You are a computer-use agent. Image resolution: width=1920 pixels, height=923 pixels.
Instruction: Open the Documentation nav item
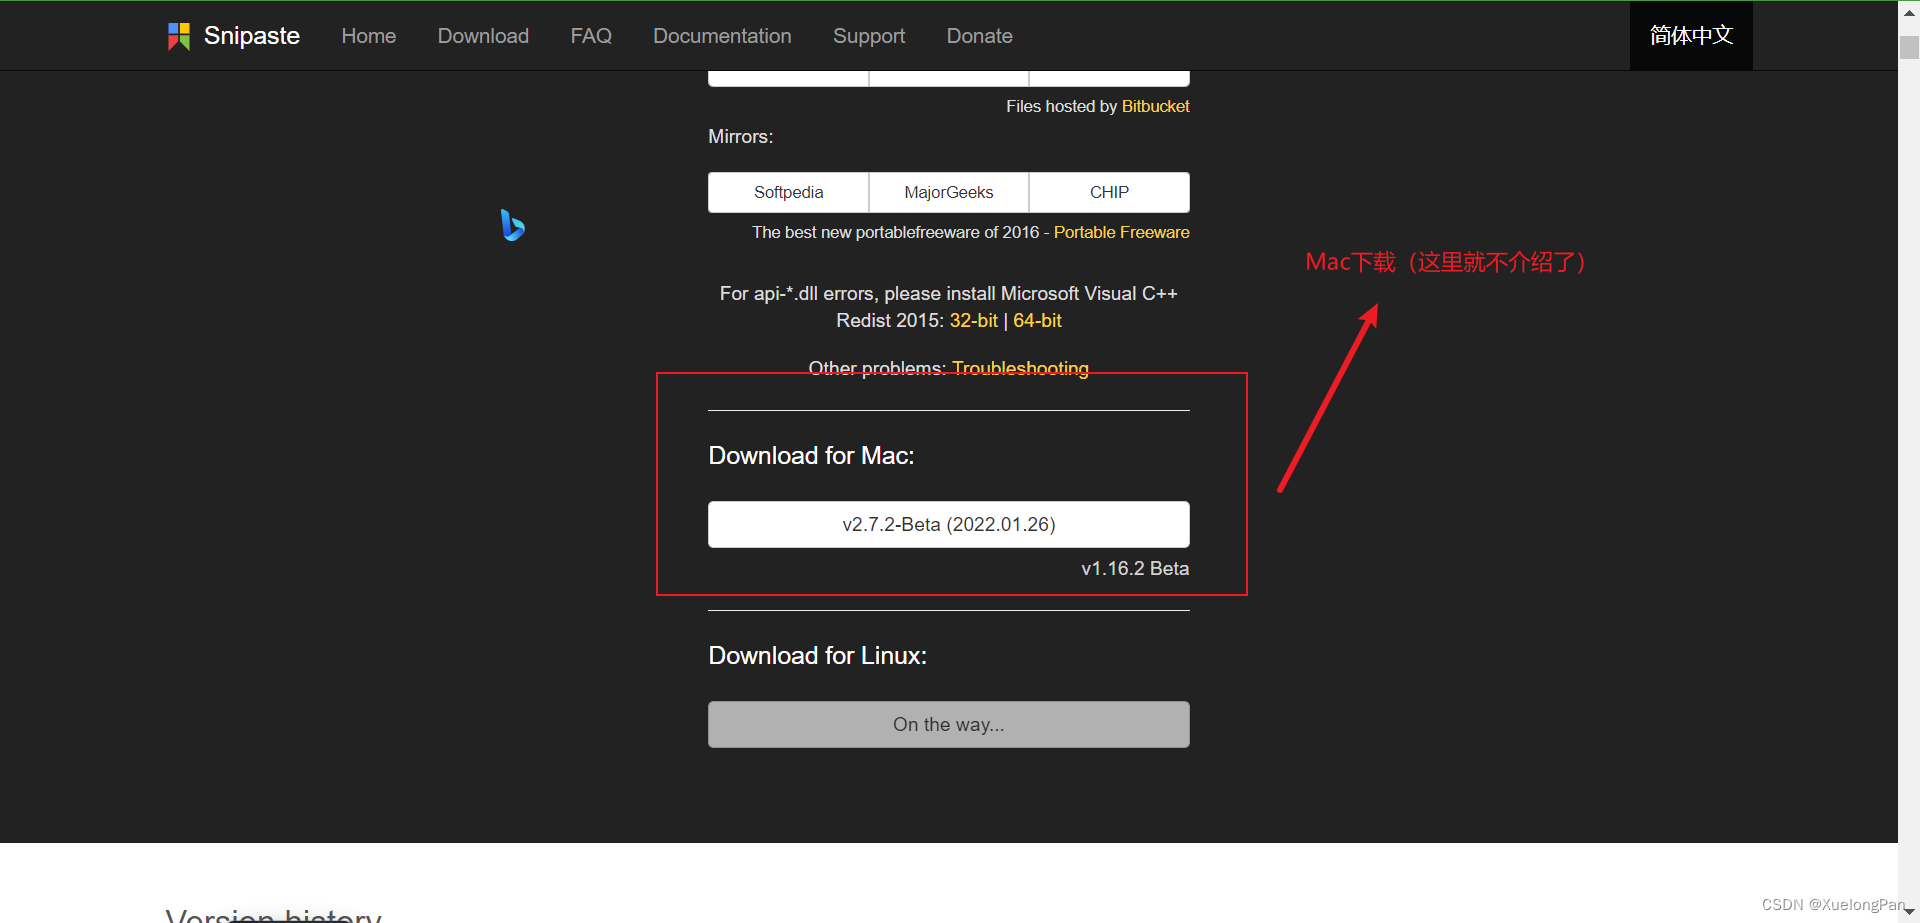click(722, 36)
